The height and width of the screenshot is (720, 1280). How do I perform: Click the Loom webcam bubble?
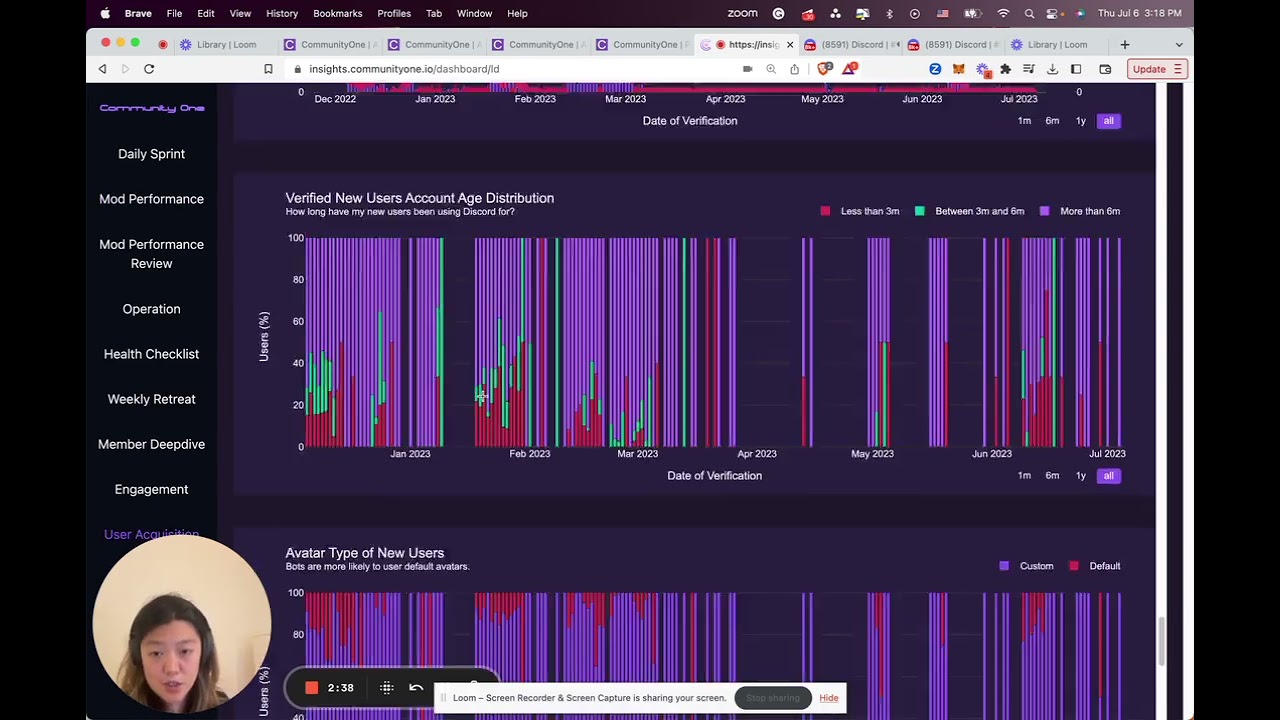[182, 625]
